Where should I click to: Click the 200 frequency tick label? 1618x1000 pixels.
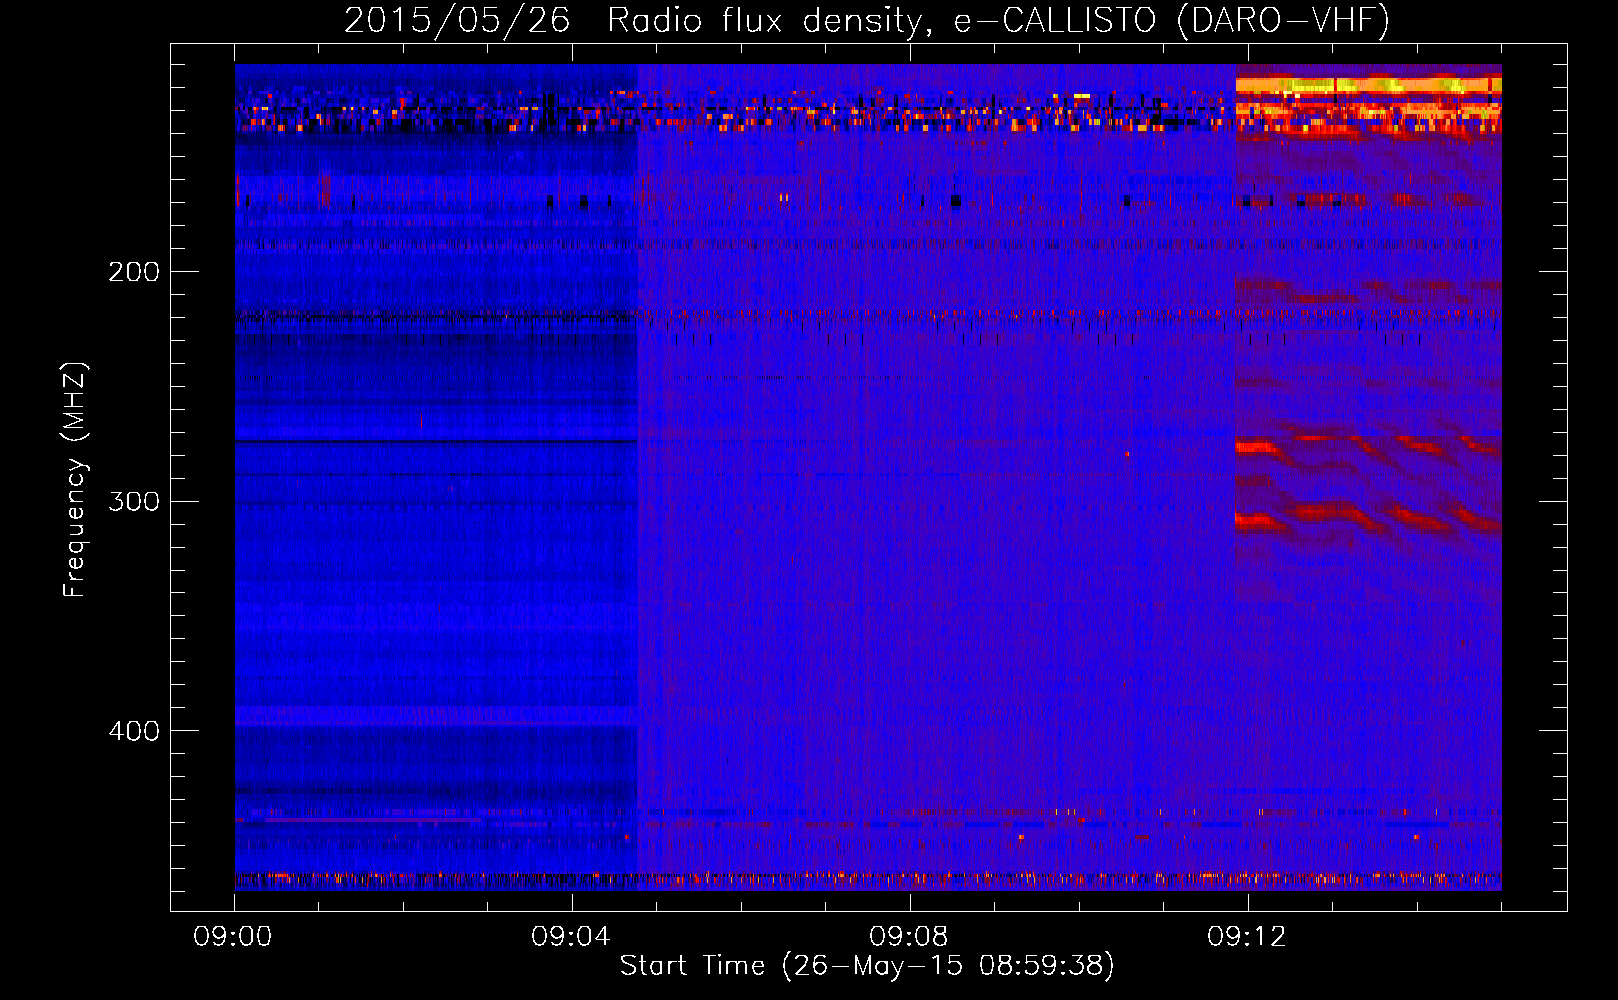pos(134,272)
